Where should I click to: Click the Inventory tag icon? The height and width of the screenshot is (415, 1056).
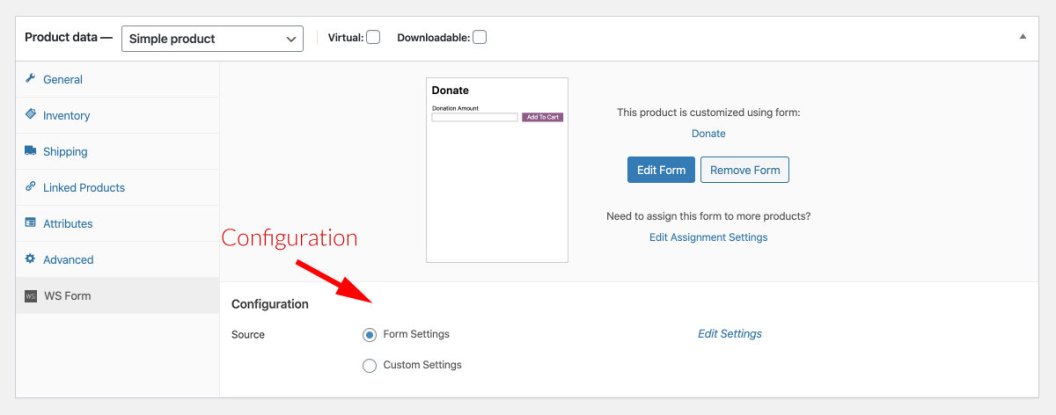pos(31,115)
